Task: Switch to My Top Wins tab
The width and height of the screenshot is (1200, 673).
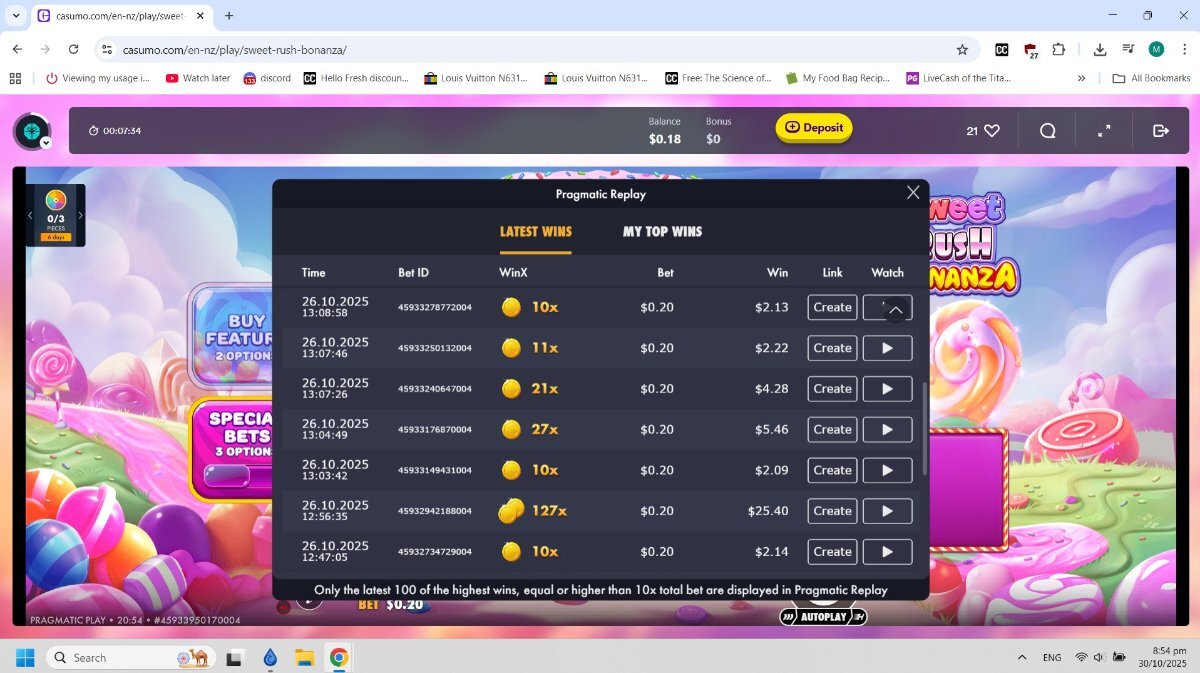Action: (662, 232)
